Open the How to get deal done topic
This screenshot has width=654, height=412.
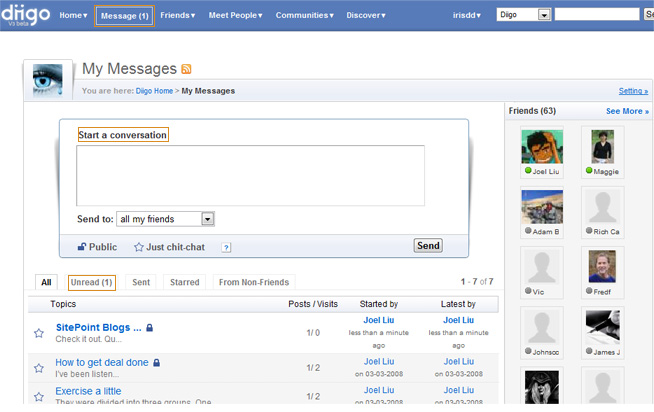(x=102, y=362)
